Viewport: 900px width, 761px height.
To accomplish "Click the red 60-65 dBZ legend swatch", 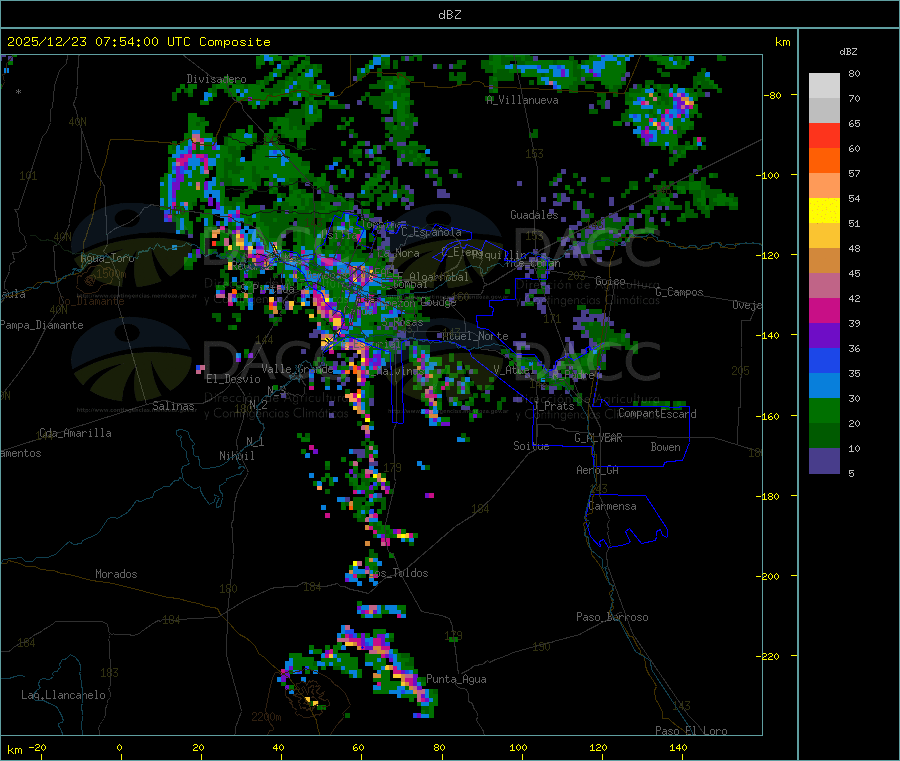I will point(824,135).
